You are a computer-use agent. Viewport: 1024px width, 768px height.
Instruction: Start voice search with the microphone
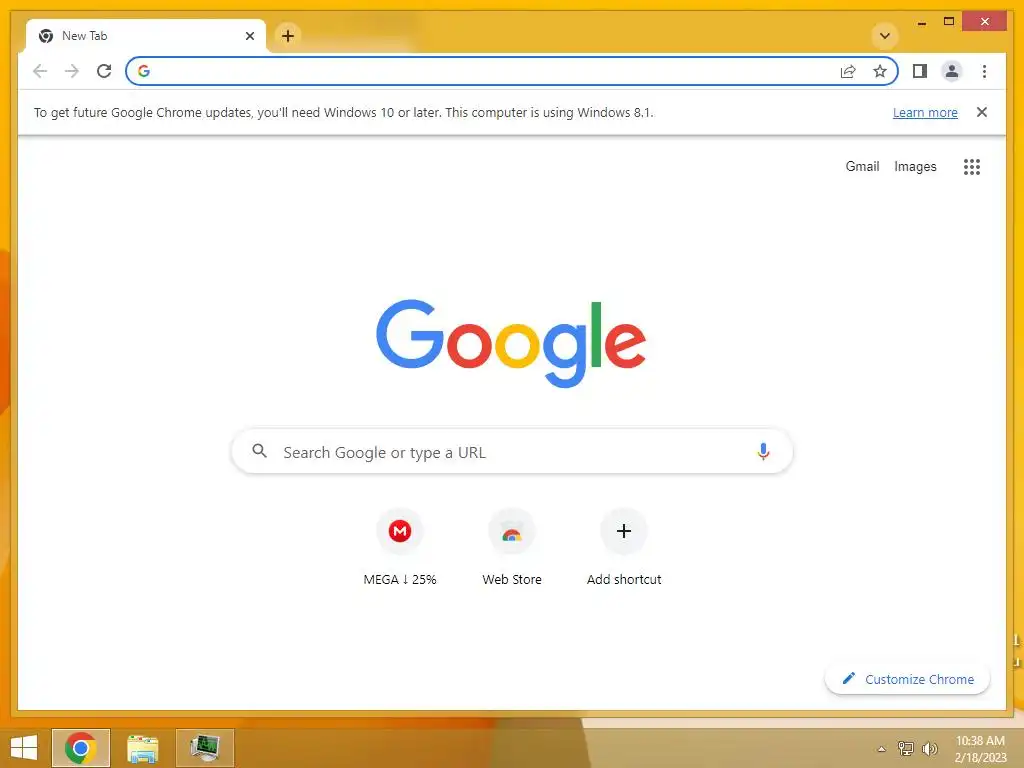(763, 451)
